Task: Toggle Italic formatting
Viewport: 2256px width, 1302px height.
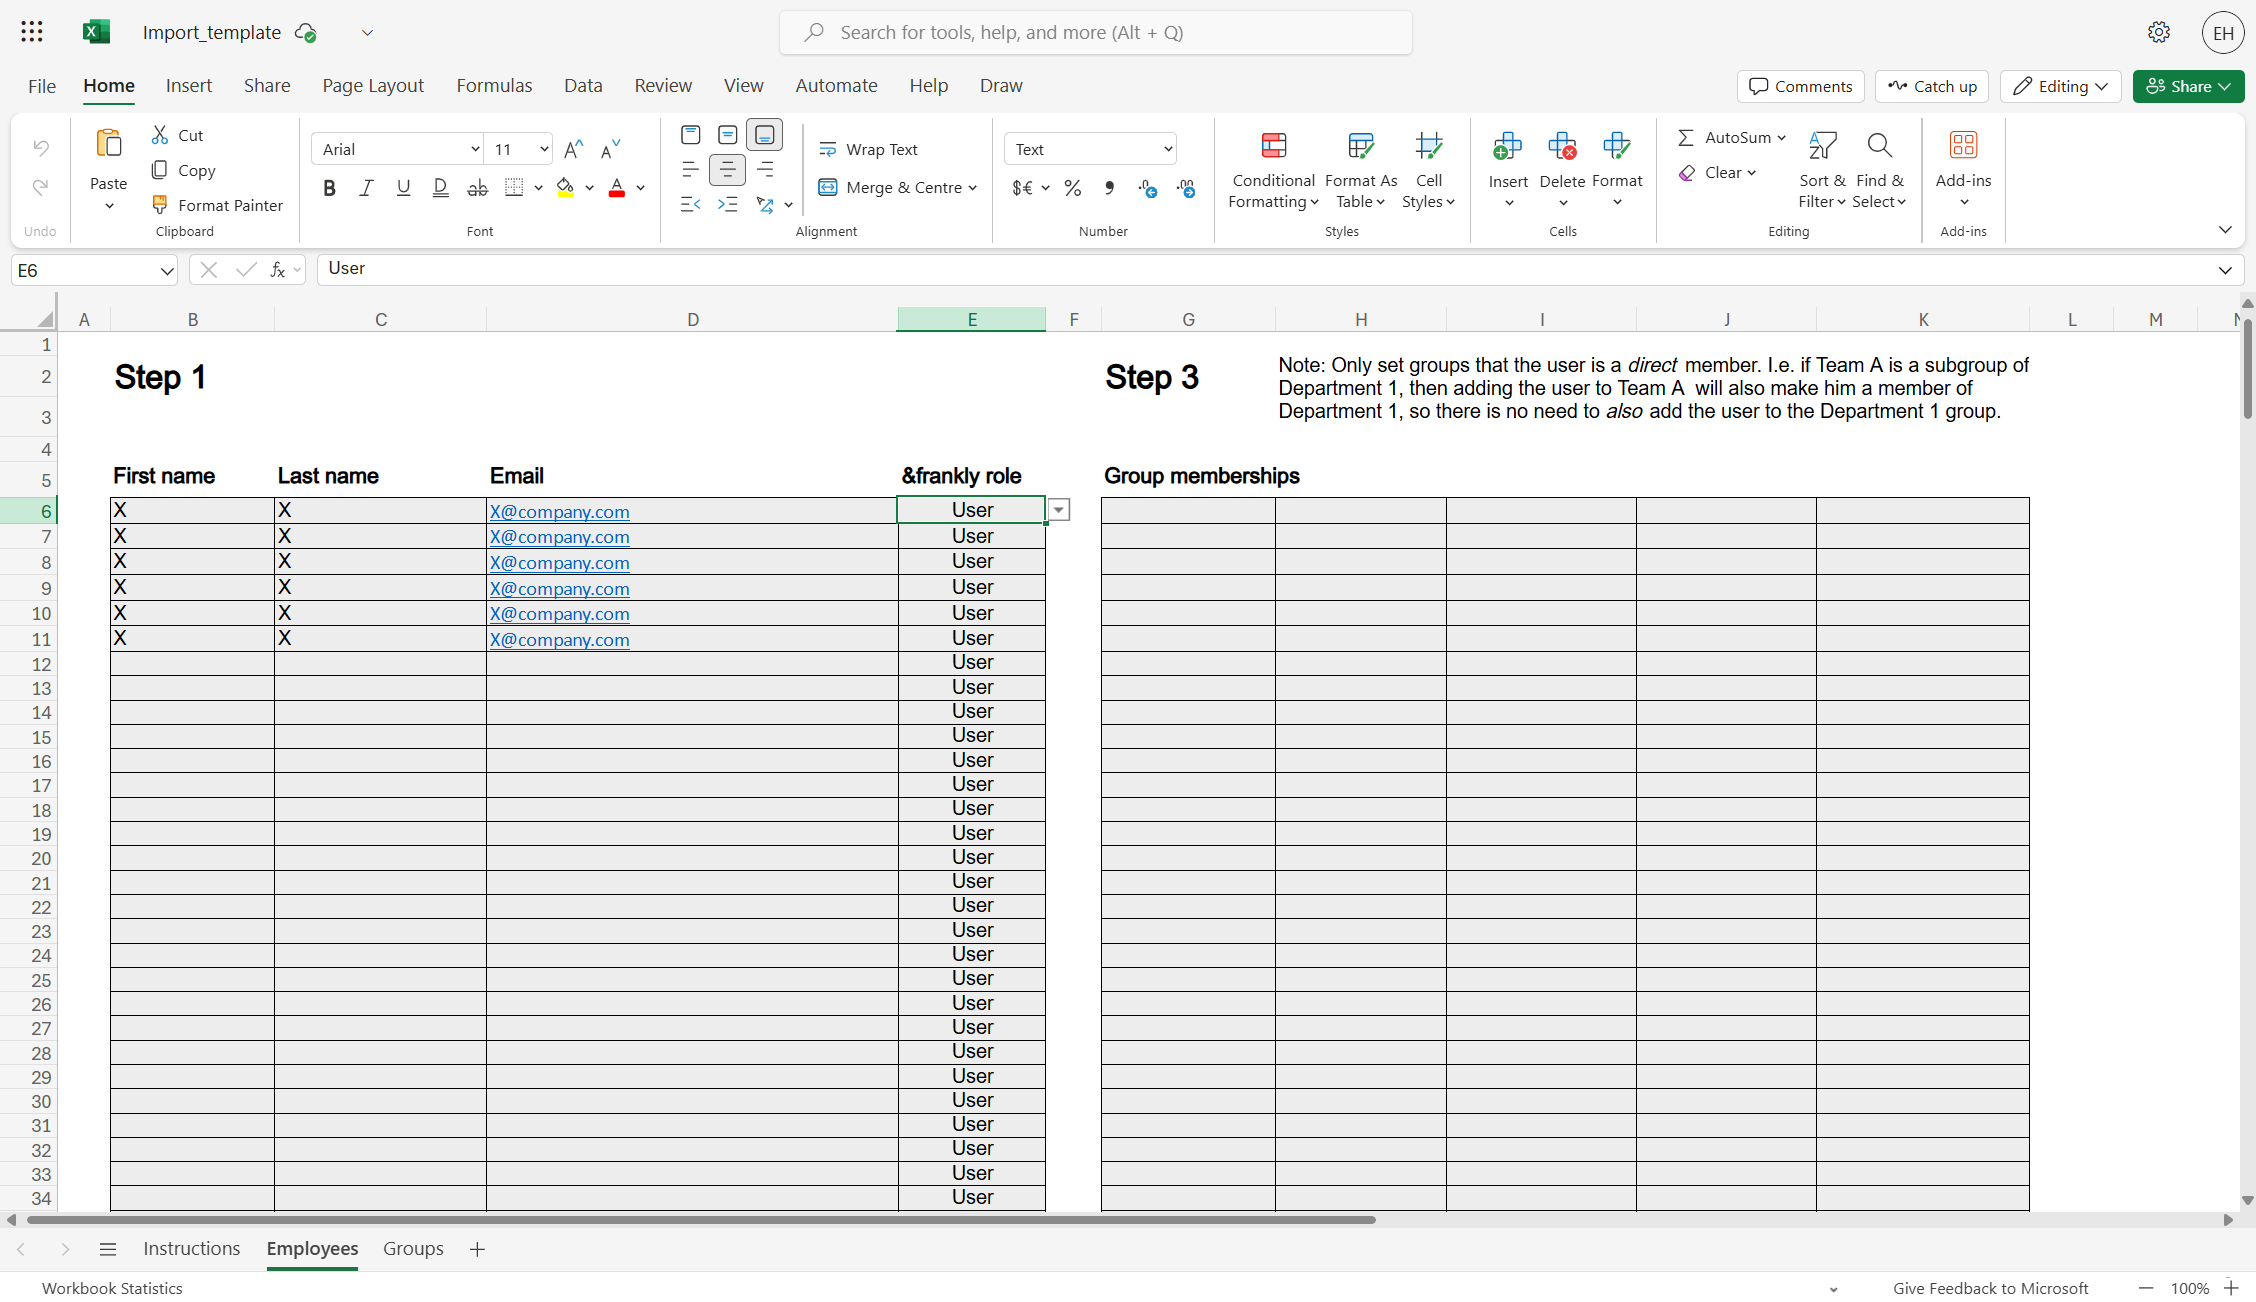Action: pos(366,188)
